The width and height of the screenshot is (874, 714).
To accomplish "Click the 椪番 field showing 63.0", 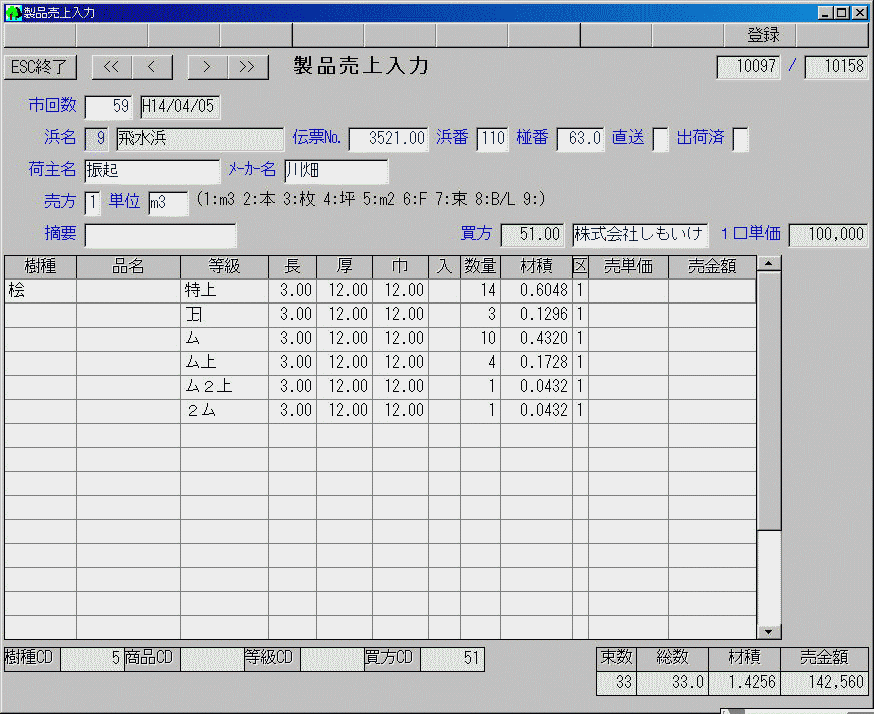I will coord(580,139).
